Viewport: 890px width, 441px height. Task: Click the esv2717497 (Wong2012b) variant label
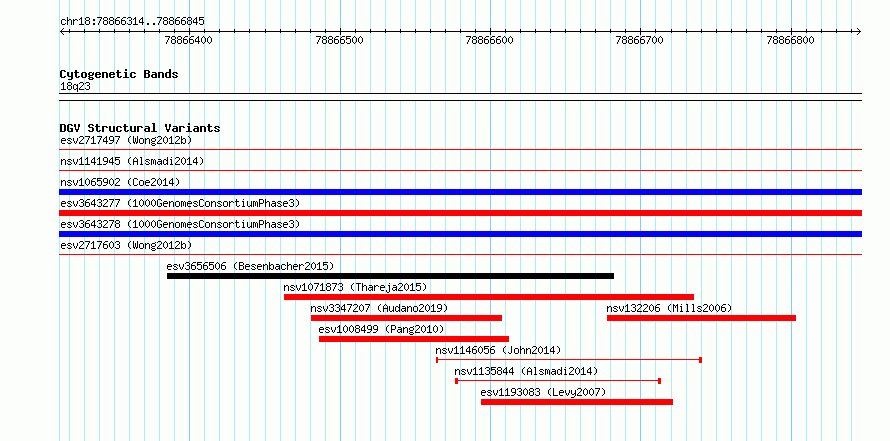point(126,140)
